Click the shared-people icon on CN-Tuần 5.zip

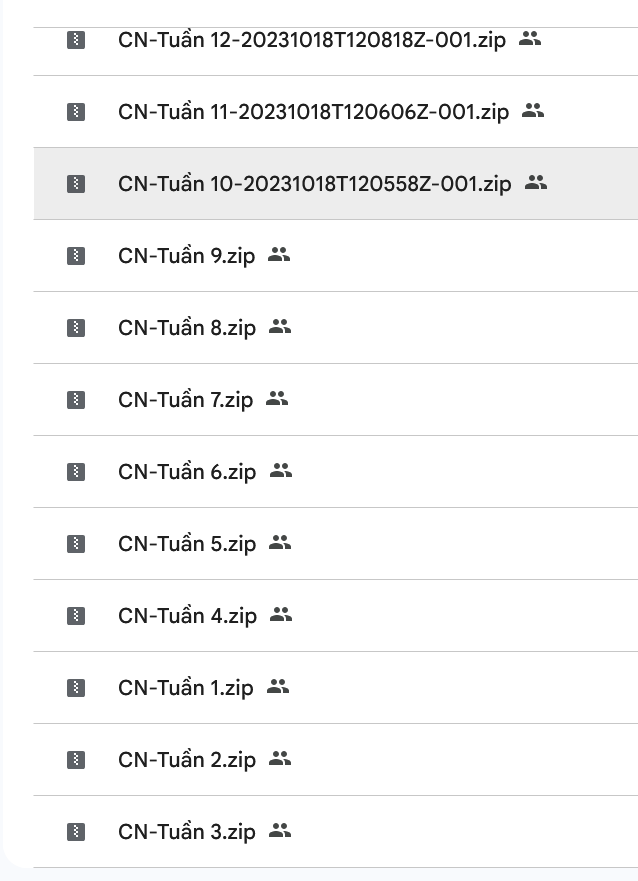[280, 543]
